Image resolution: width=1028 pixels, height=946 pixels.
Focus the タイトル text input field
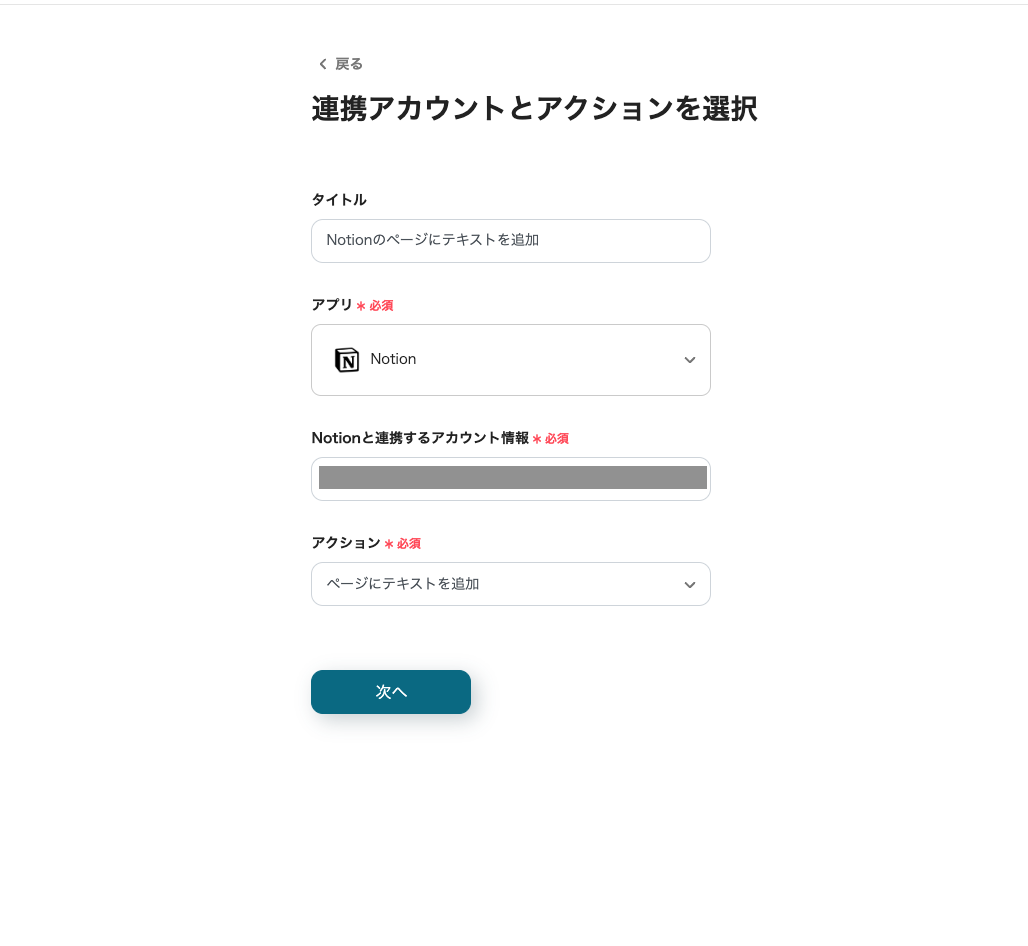coord(511,241)
